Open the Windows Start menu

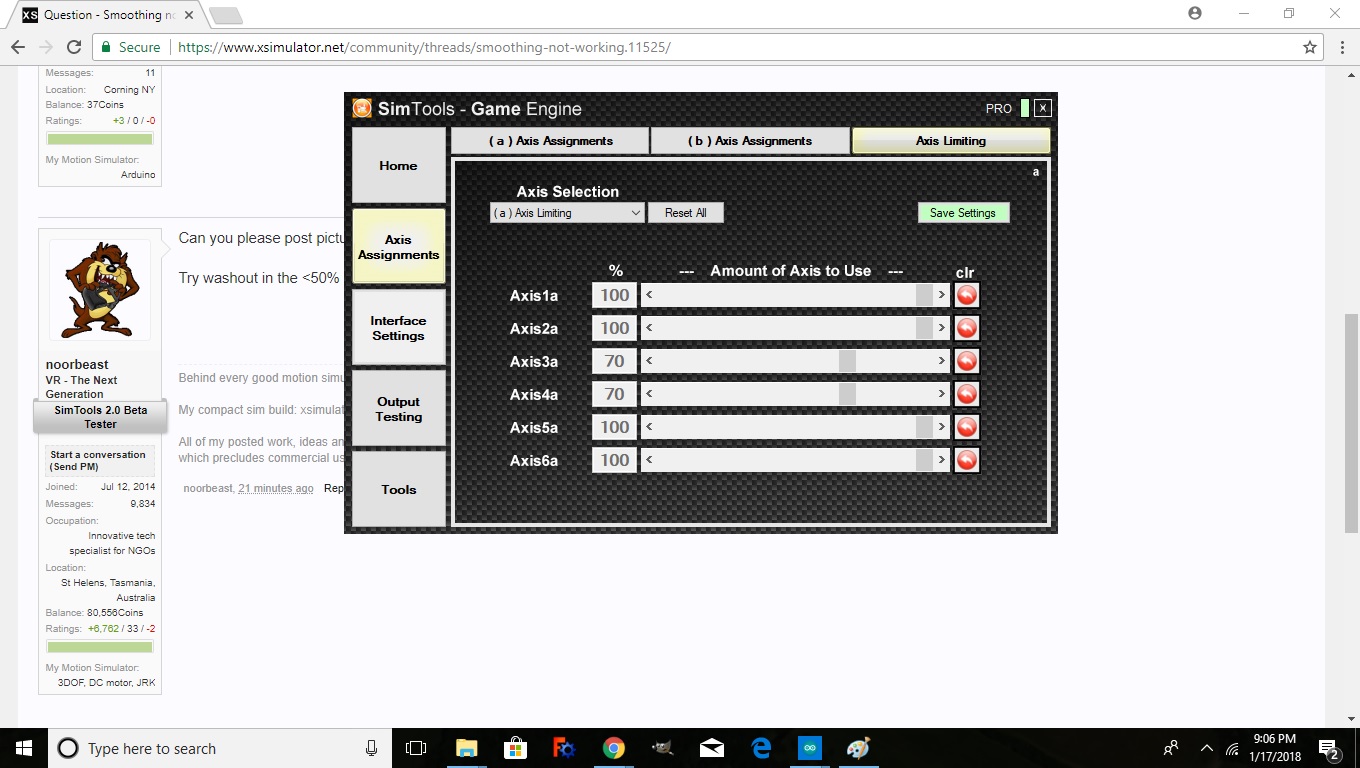coord(24,748)
